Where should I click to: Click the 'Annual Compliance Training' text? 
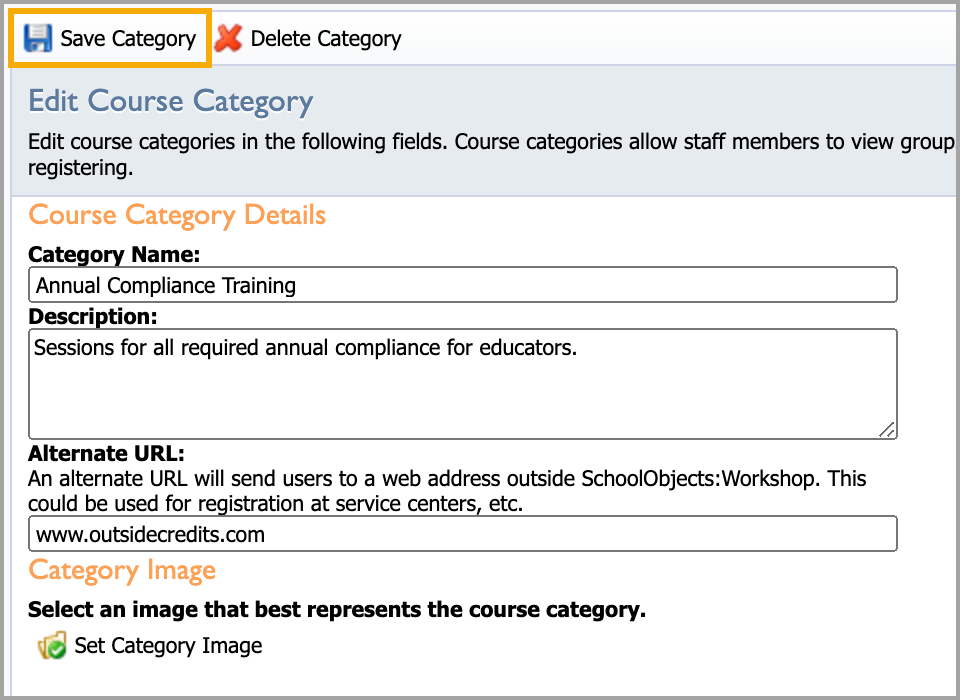pos(166,285)
